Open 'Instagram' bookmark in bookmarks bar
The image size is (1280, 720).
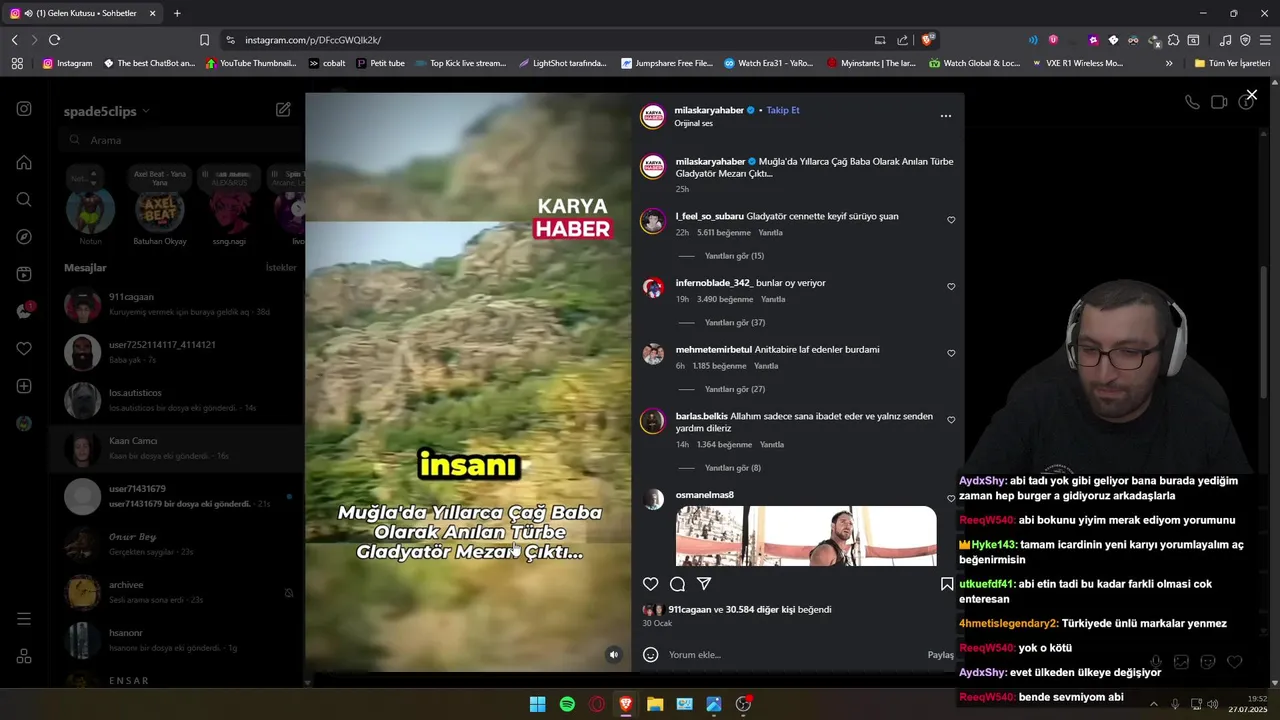point(67,63)
